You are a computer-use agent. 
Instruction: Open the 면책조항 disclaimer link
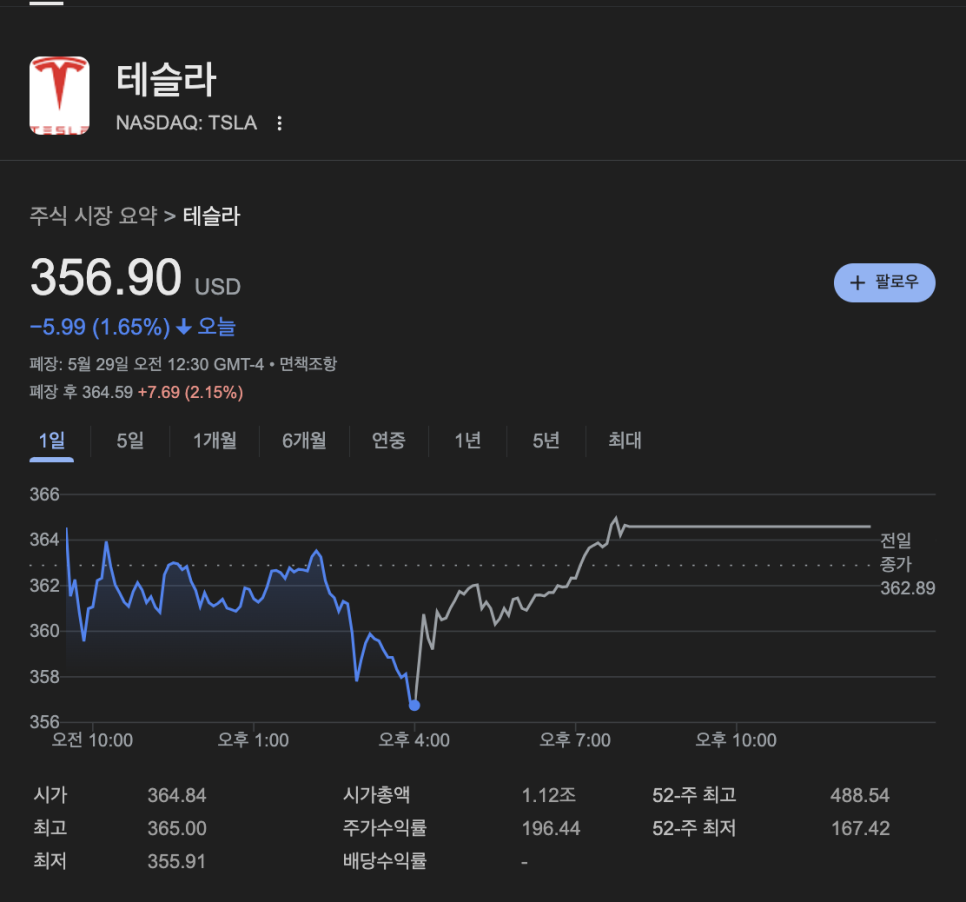click(308, 364)
